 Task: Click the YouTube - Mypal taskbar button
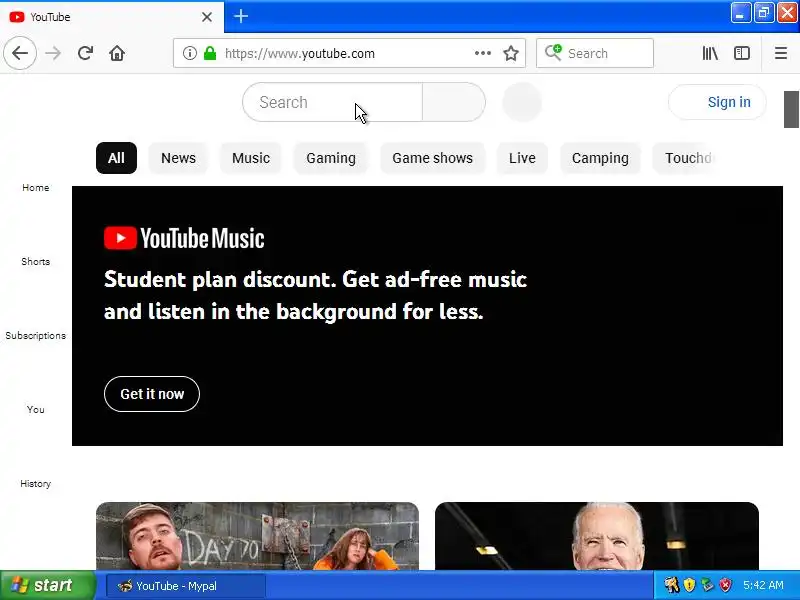(186, 586)
